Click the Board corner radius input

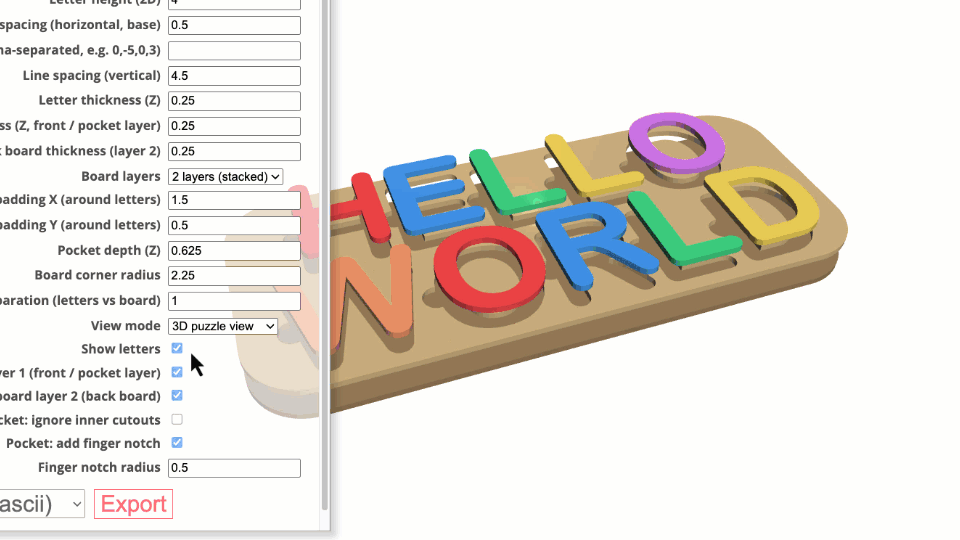[x=234, y=275]
